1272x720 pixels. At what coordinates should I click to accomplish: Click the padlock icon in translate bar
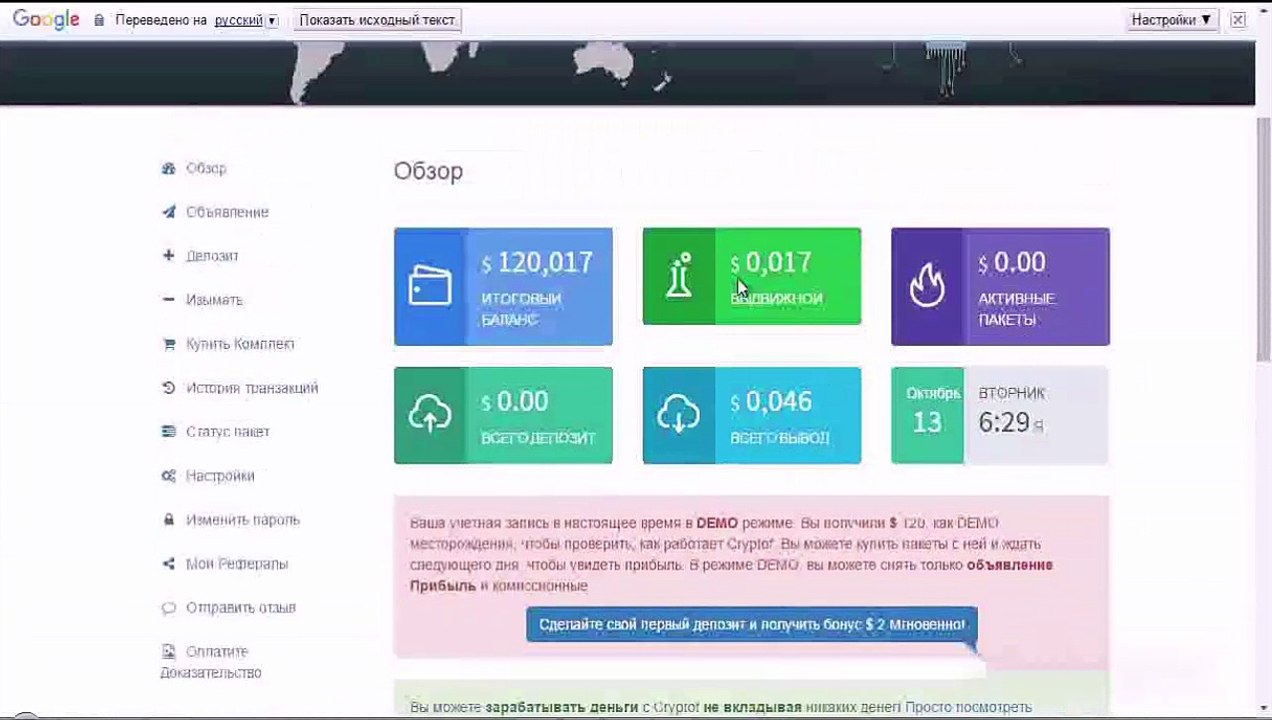click(99, 20)
